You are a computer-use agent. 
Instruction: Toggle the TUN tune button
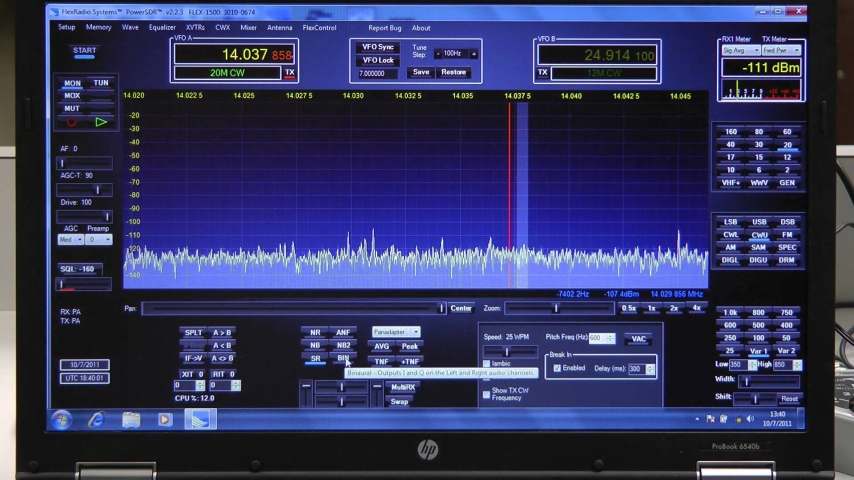click(101, 83)
